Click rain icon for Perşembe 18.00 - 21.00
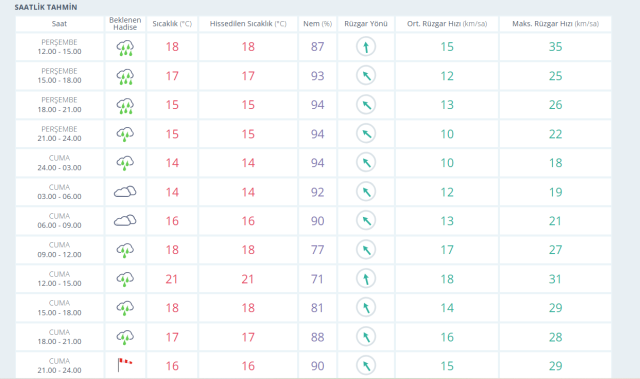 tap(125, 106)
